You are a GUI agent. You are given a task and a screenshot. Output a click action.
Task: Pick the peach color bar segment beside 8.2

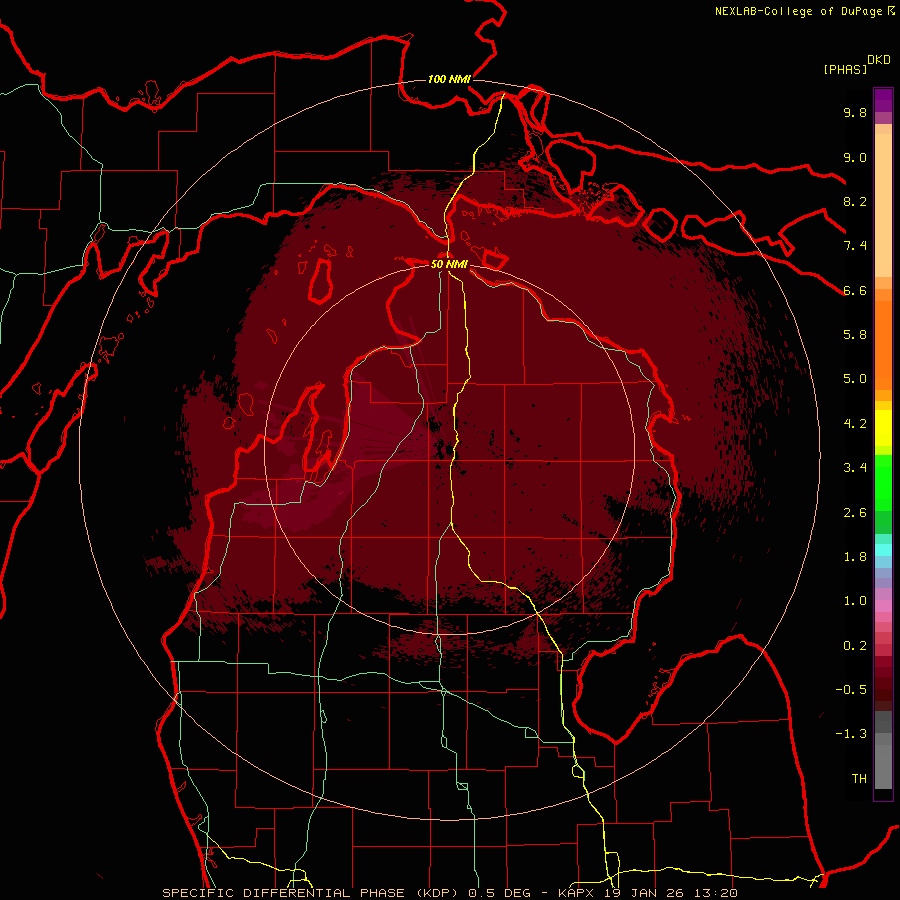point(883,205)
